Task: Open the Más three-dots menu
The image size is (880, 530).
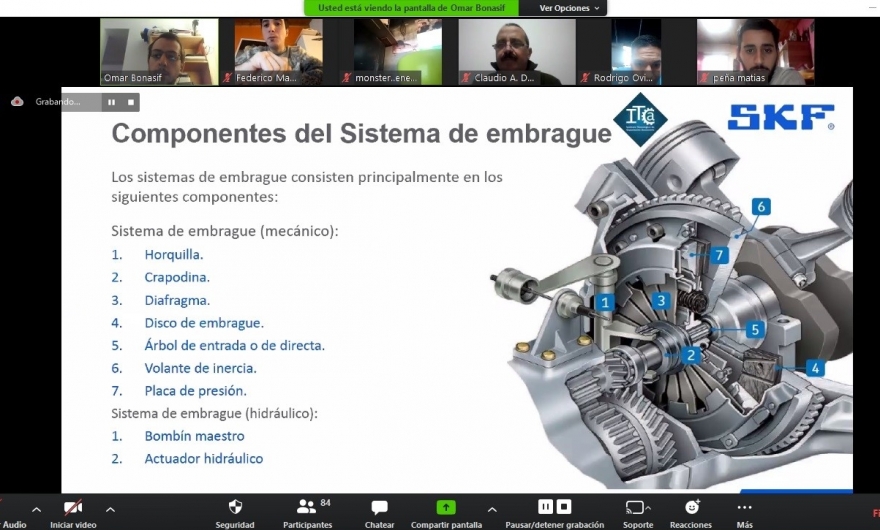Action: point(744,508)
